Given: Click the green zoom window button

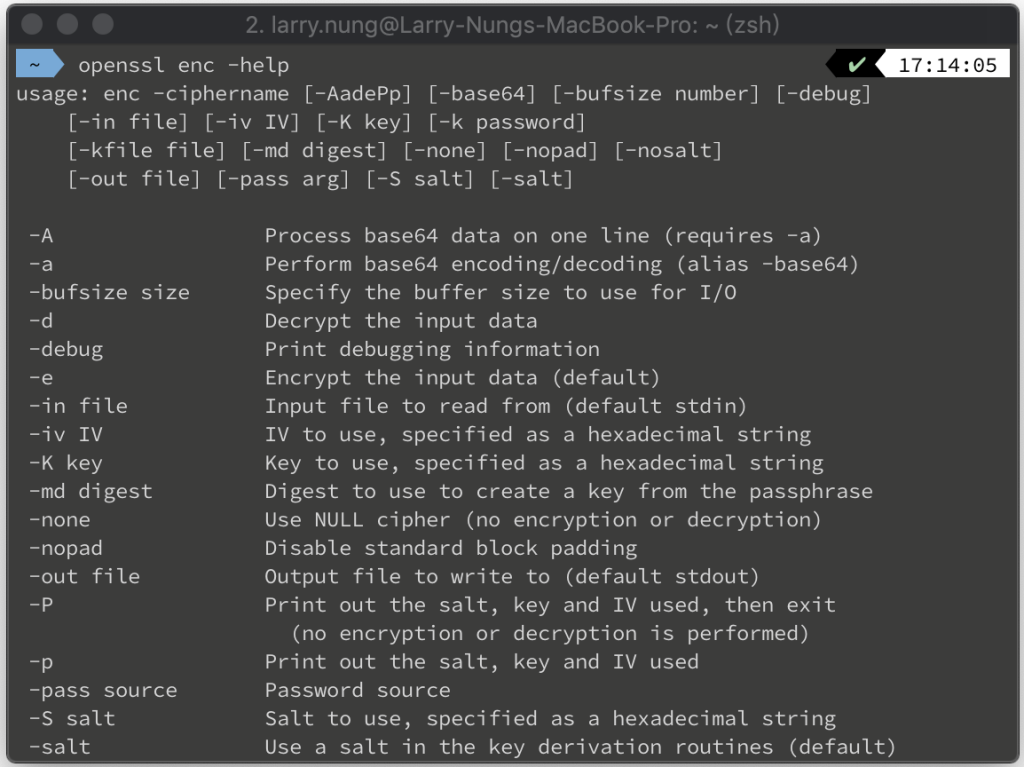Looking at the screenshot, I should click(103, 24).
